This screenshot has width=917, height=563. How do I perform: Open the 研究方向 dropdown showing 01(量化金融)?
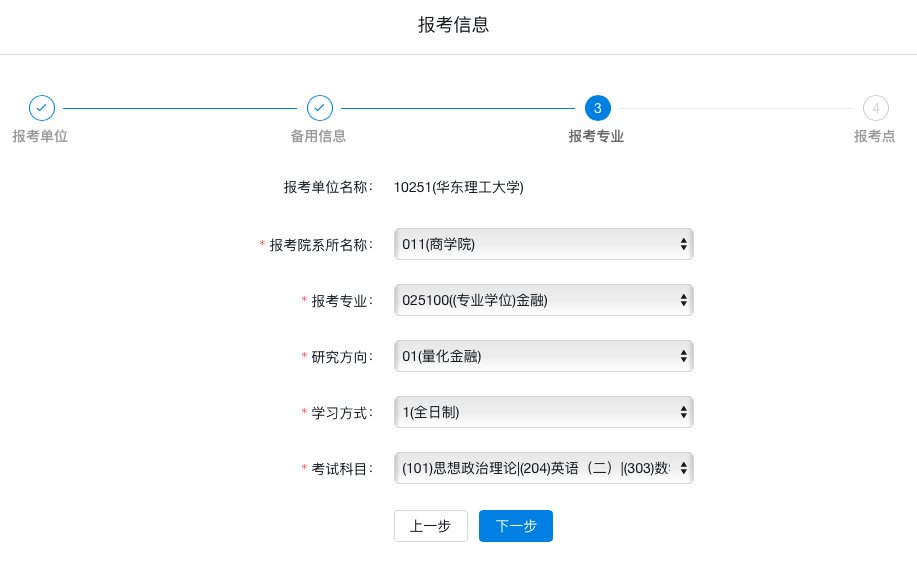pyautogui.click(x=544, y=356)
